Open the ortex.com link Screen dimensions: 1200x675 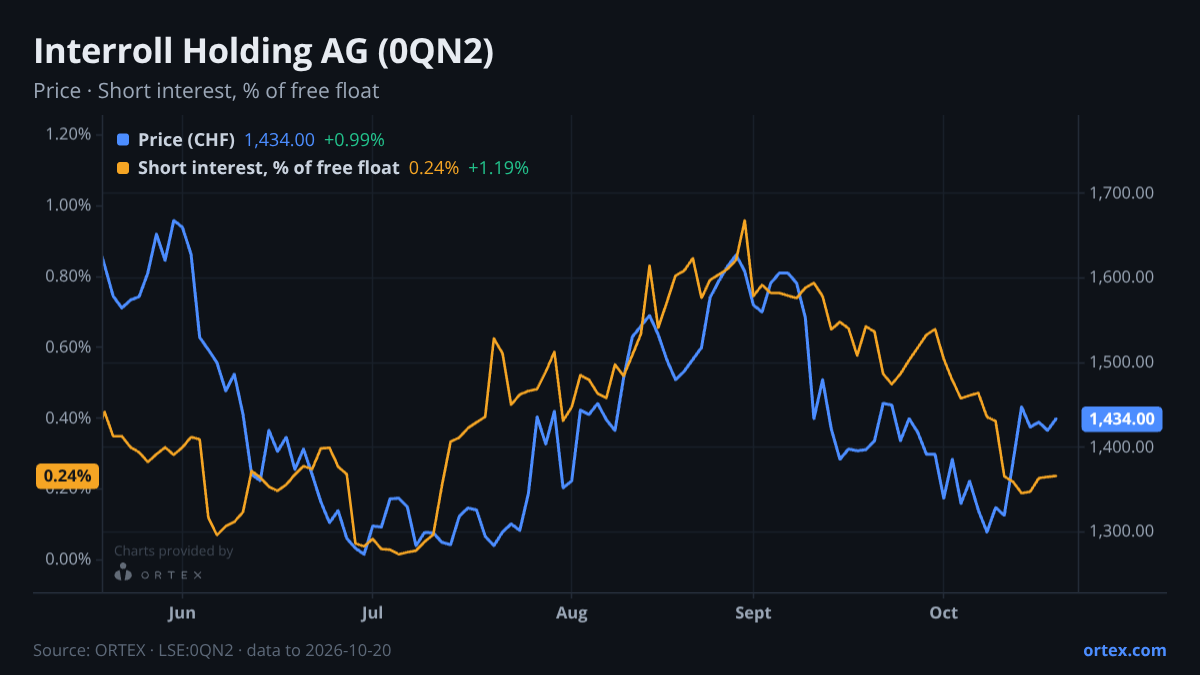click(x=1124, y=650)
